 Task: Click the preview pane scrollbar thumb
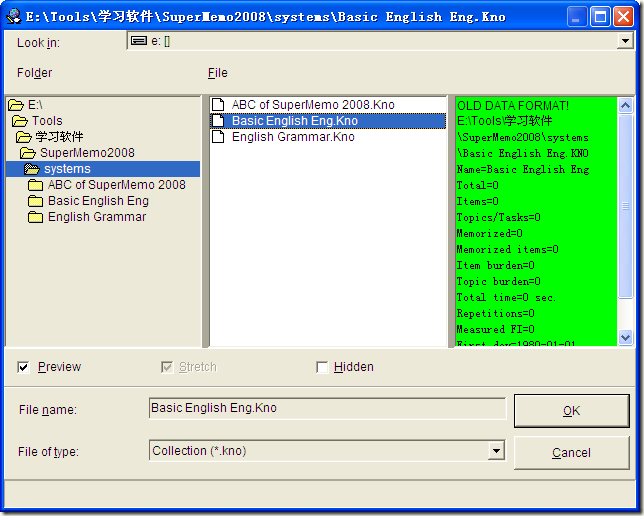tap(625, 207)
